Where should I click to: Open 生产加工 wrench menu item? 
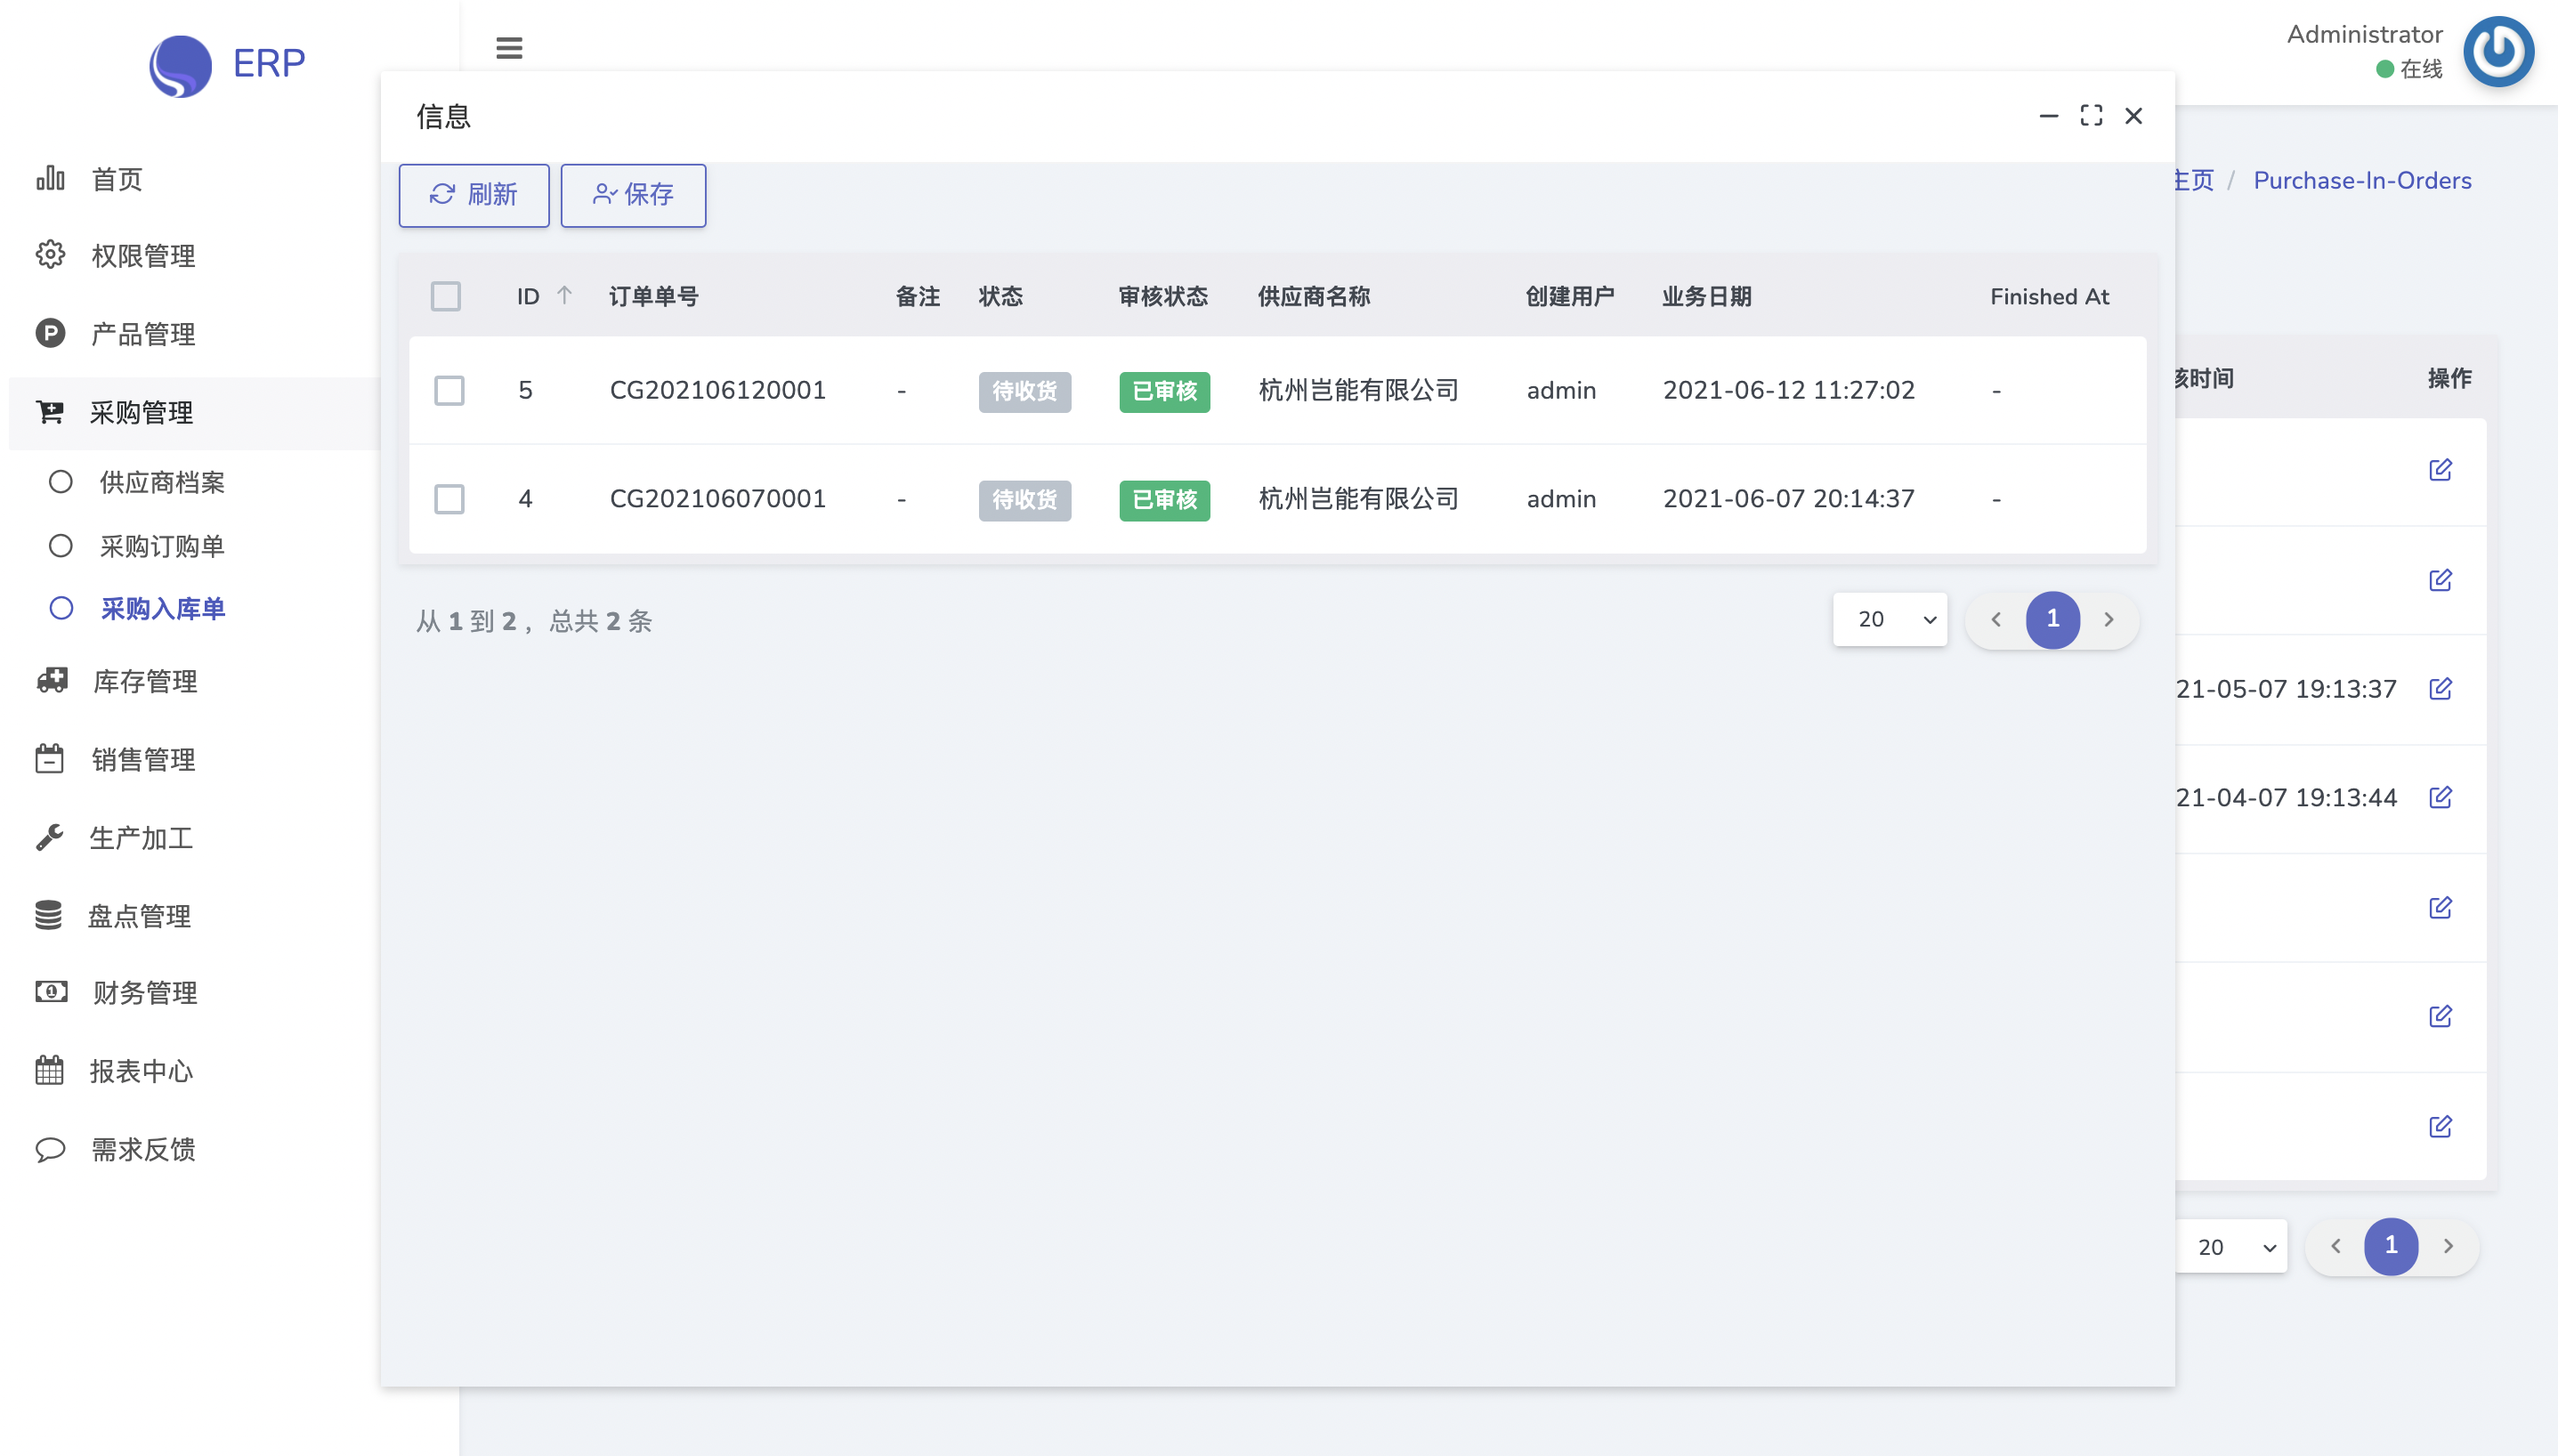tap(140, 838)
